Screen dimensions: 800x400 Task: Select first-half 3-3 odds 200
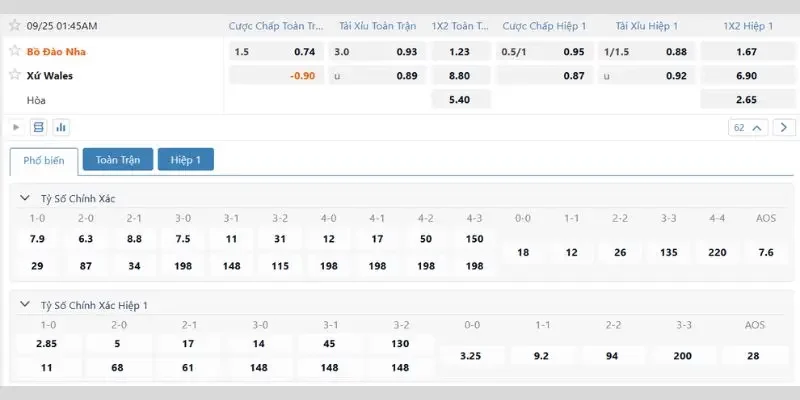683,356
